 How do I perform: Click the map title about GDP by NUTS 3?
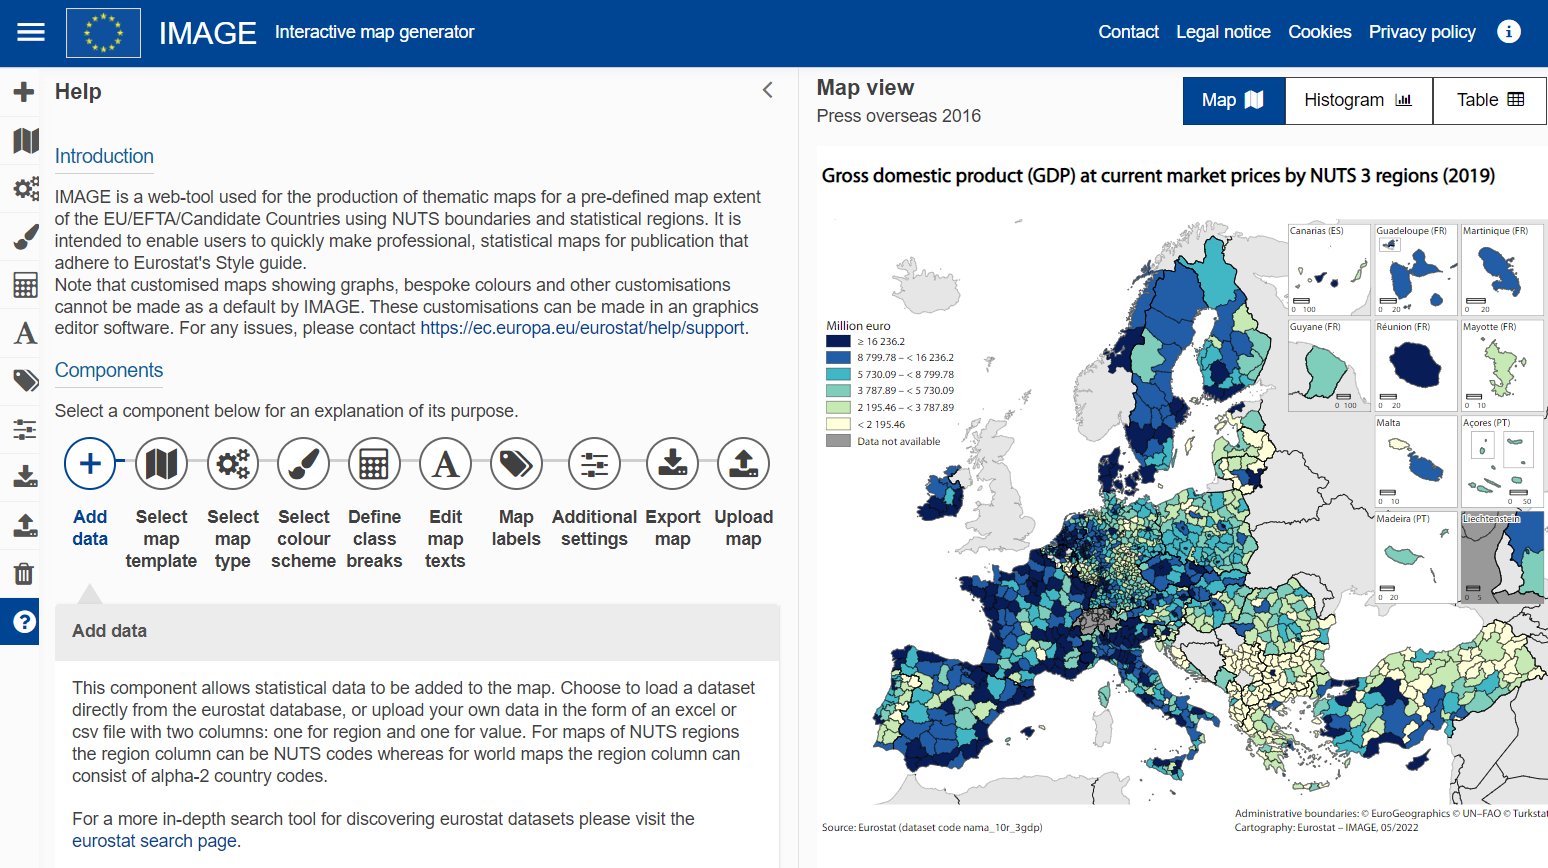coord(1158,176)
